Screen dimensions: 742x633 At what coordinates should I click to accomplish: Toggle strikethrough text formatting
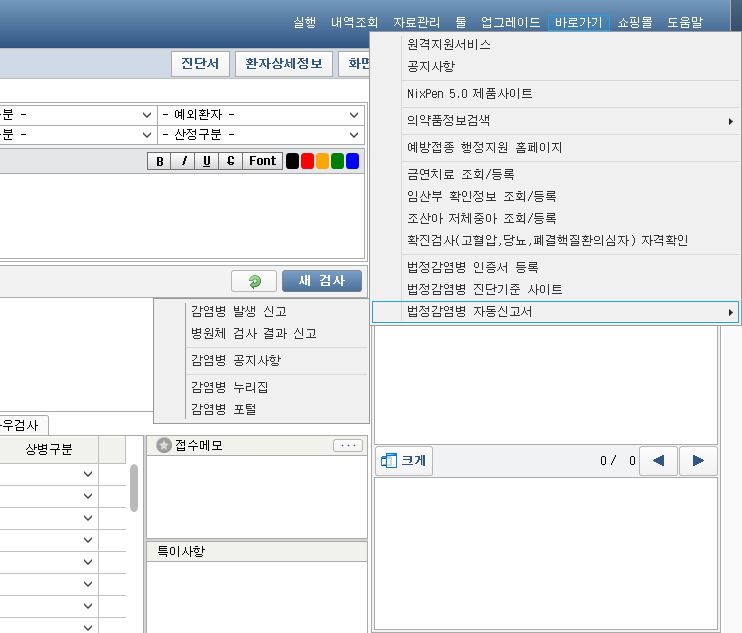231,161
